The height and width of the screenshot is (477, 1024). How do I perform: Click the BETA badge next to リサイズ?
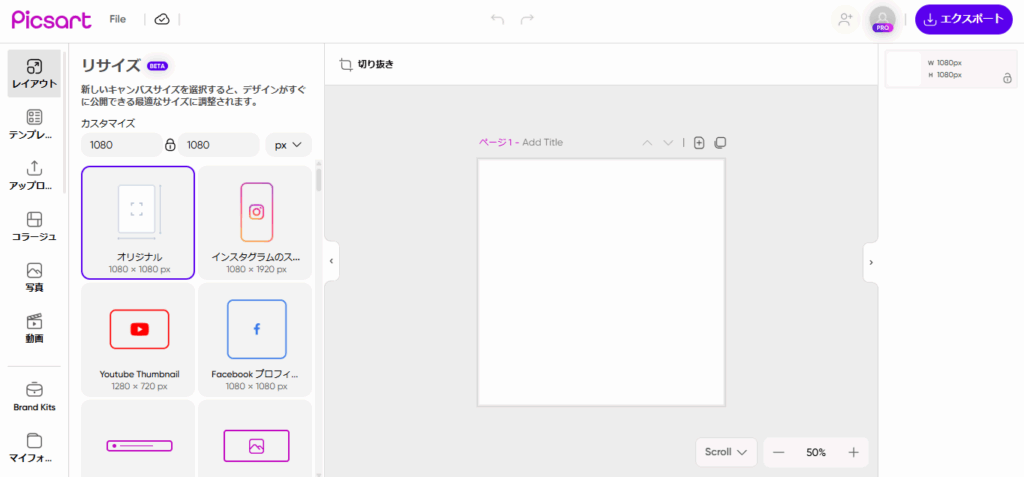157,66
